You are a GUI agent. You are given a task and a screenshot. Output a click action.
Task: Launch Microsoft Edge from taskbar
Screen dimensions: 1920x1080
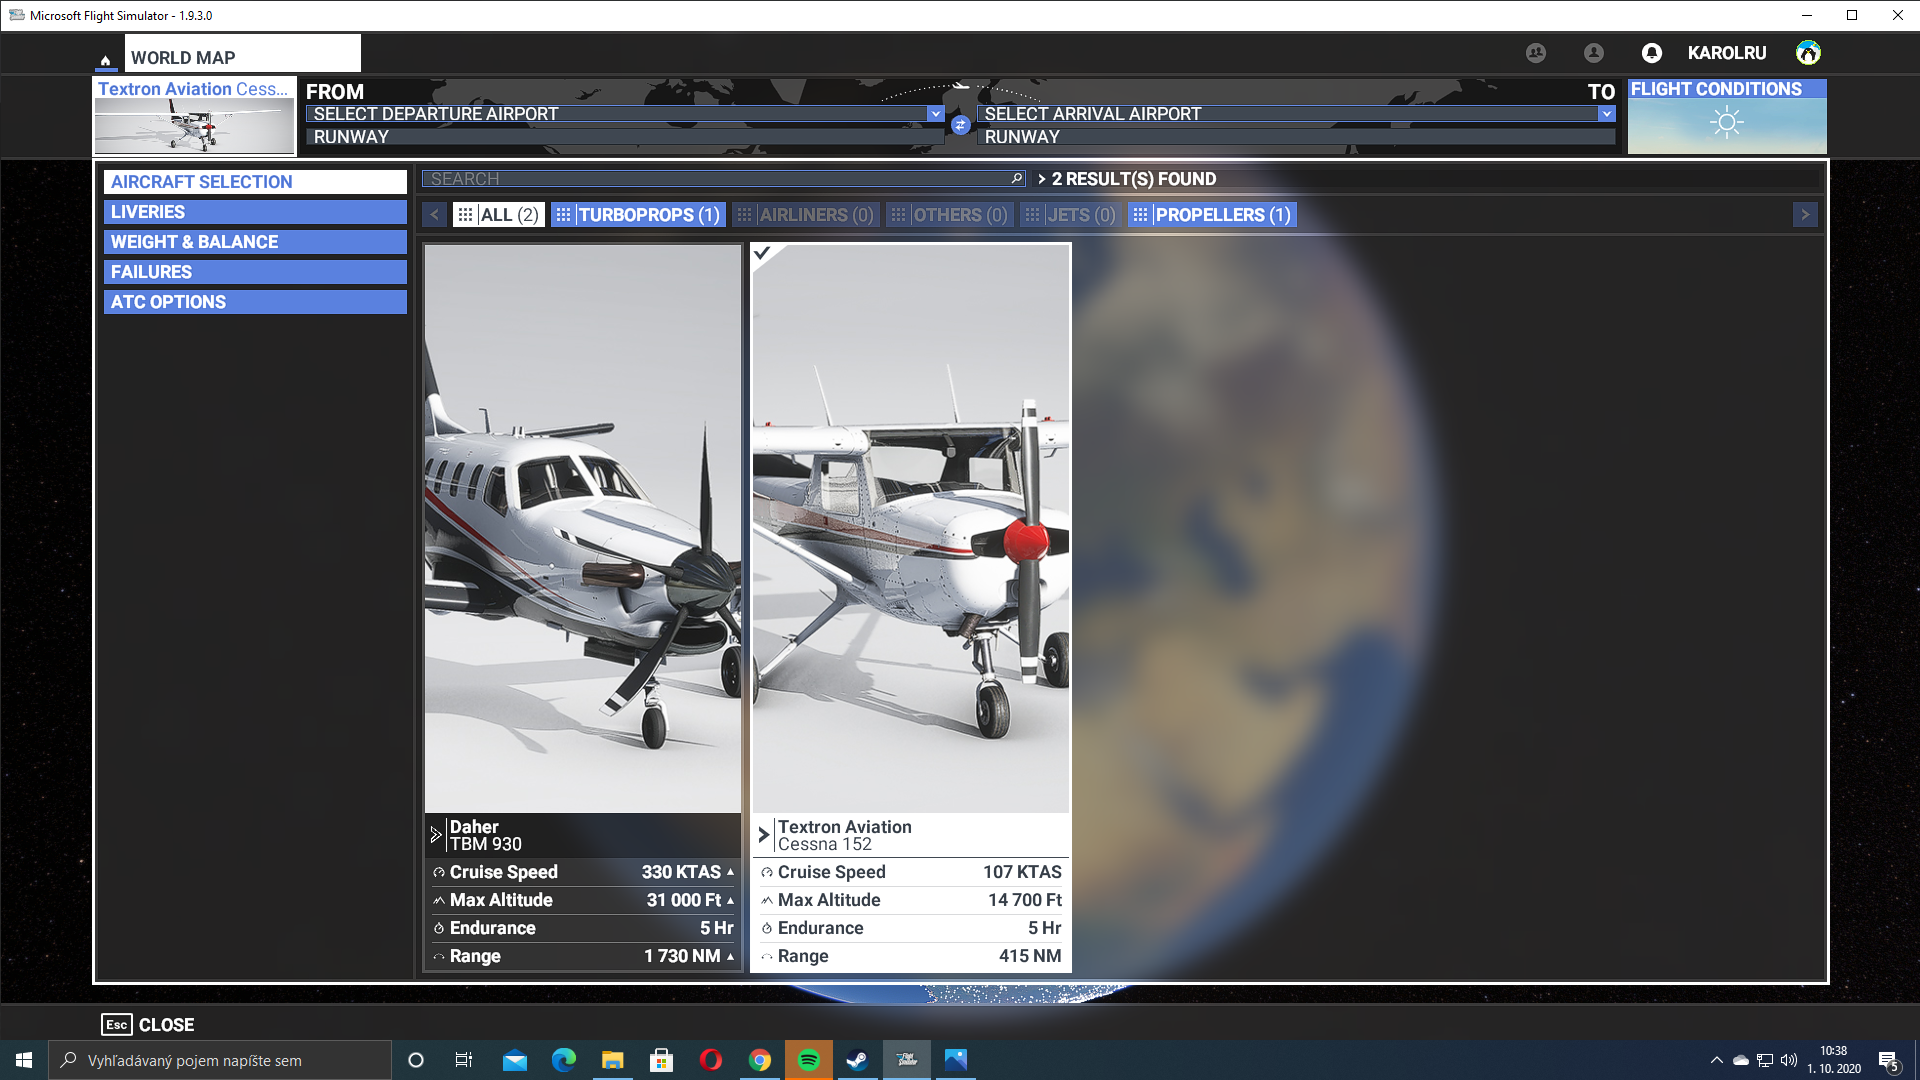(x=564, y=1060)
